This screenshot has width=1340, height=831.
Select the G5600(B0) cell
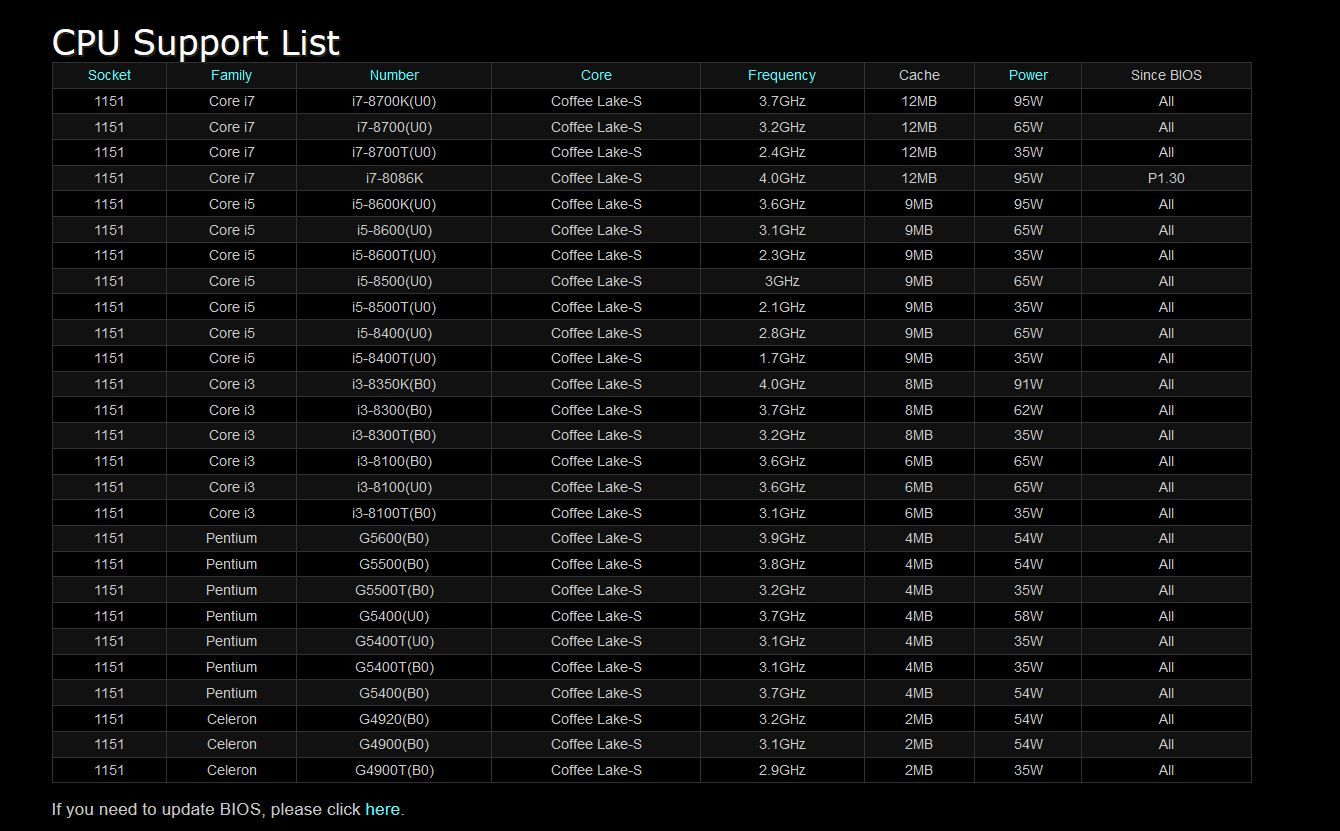coord(394,538)
